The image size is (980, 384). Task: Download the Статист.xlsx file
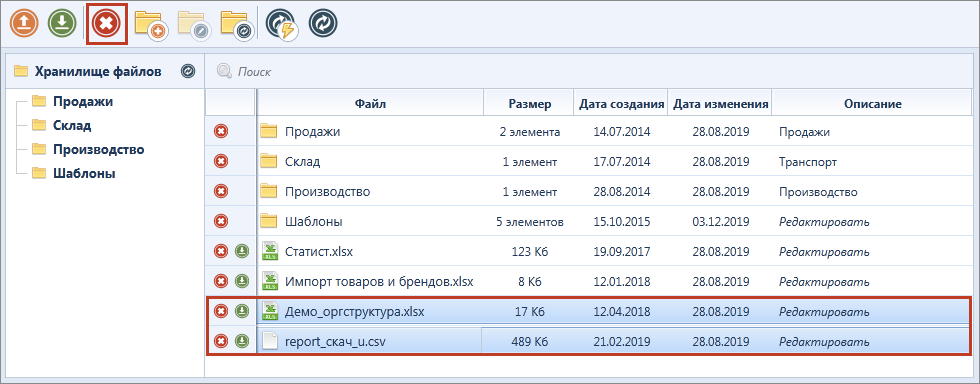point(241,251)
